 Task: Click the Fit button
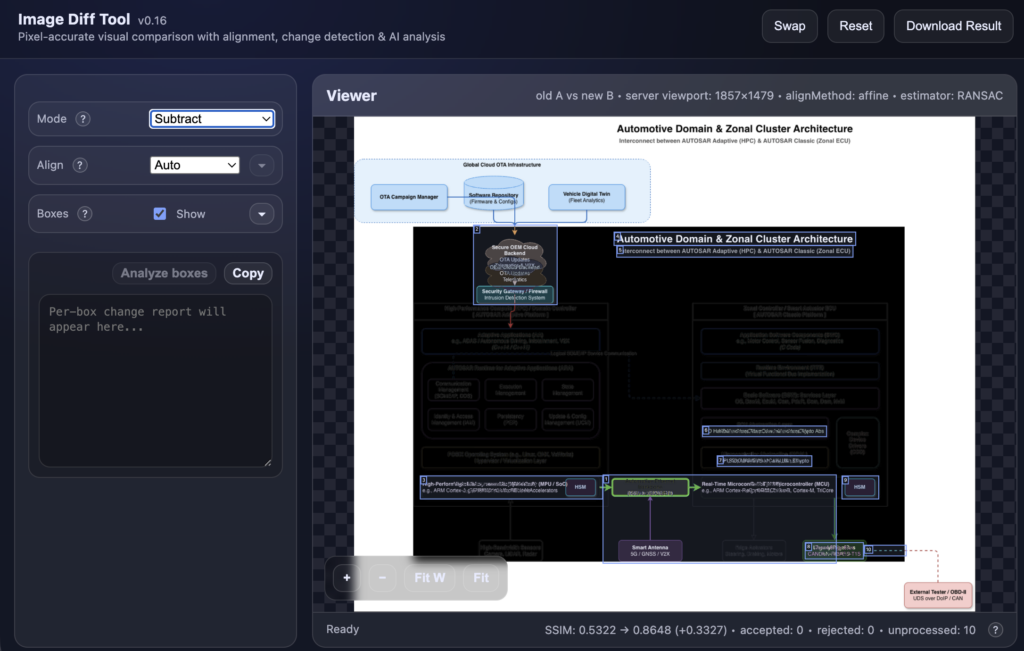click(481, 578)
